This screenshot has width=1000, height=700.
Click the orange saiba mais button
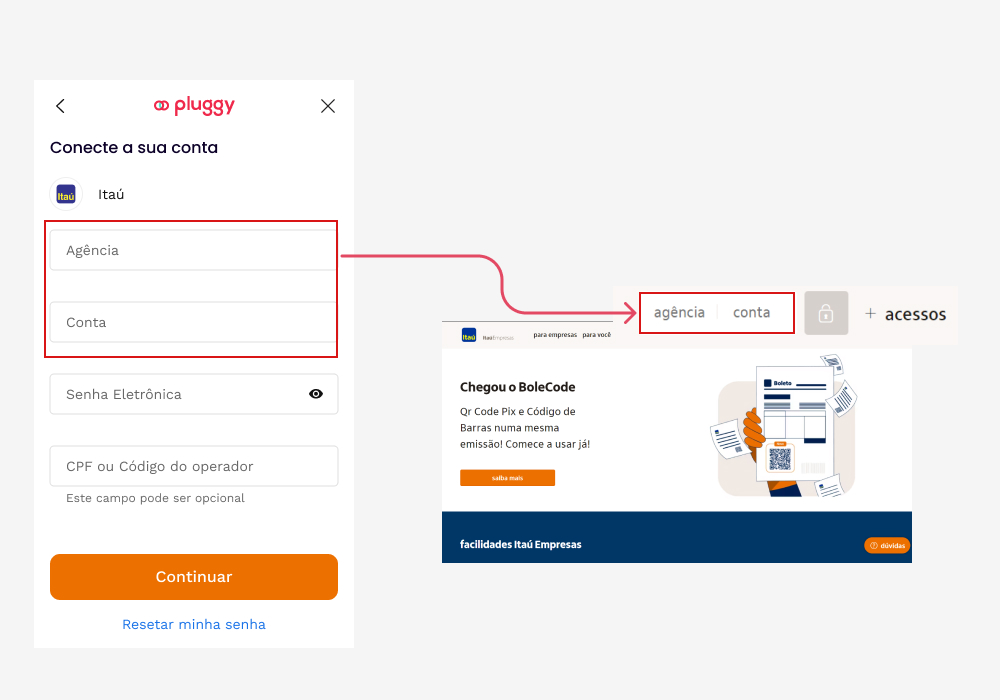point(508,478)
